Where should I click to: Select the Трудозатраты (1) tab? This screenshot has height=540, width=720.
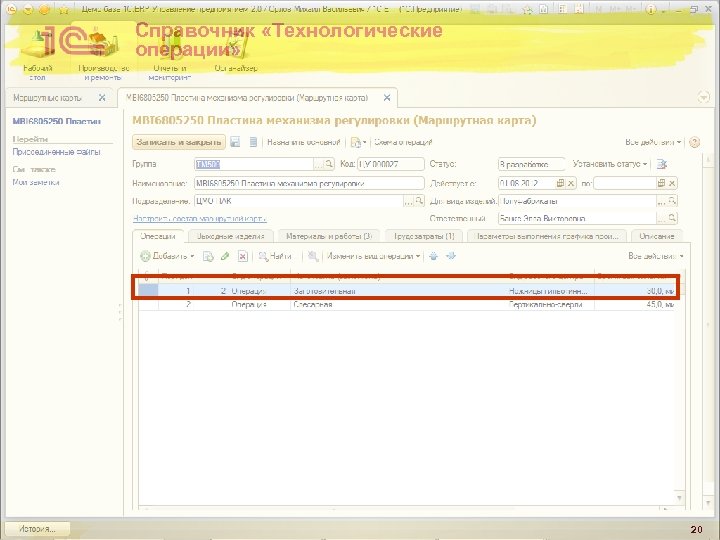click(x=424, y=236)
